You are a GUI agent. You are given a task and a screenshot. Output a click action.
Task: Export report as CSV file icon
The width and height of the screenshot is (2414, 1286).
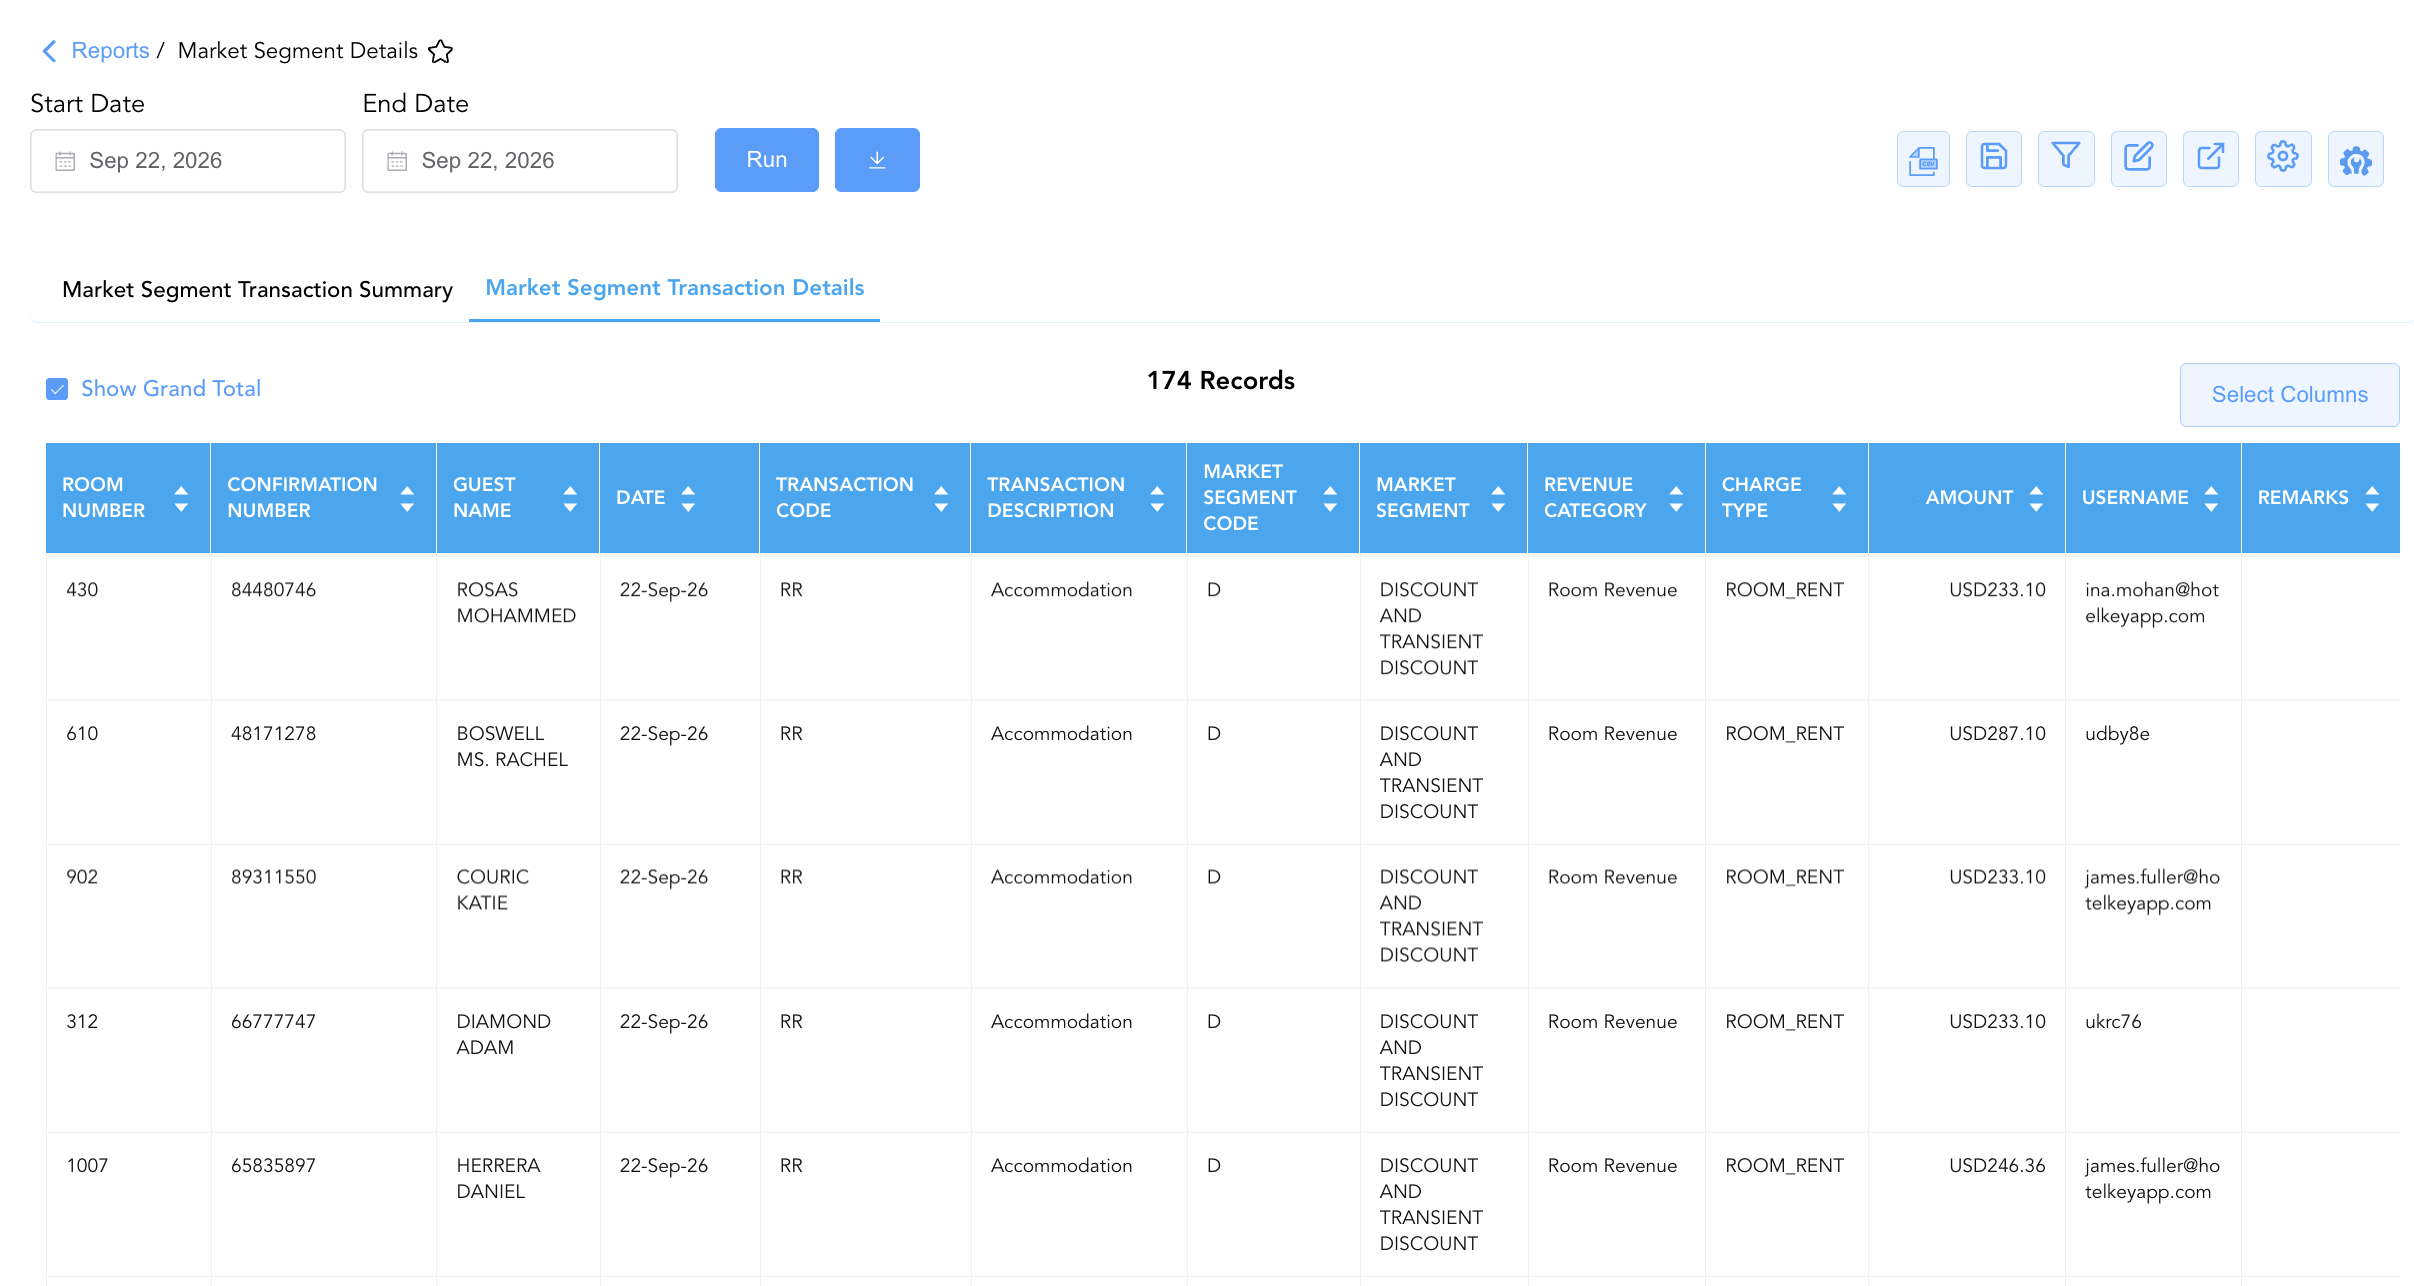pyautogui.click(x=1923, y=159)
